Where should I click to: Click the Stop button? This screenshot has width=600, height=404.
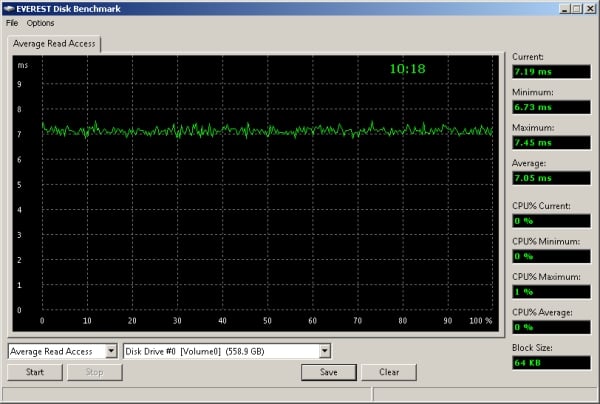(94, 372)
